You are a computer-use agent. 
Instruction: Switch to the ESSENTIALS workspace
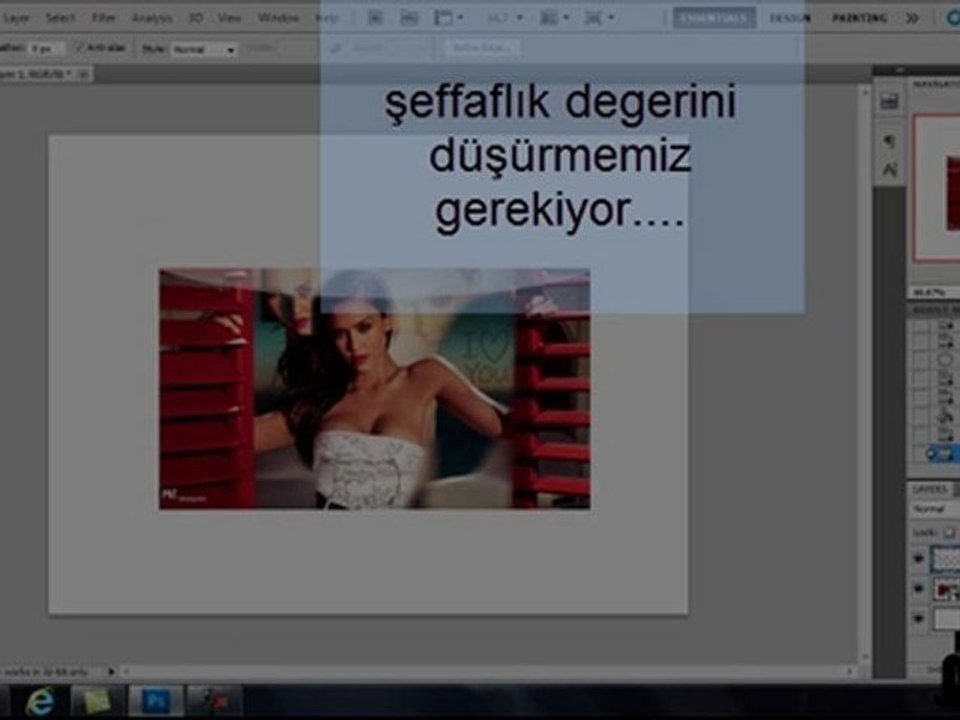(714, 18)
